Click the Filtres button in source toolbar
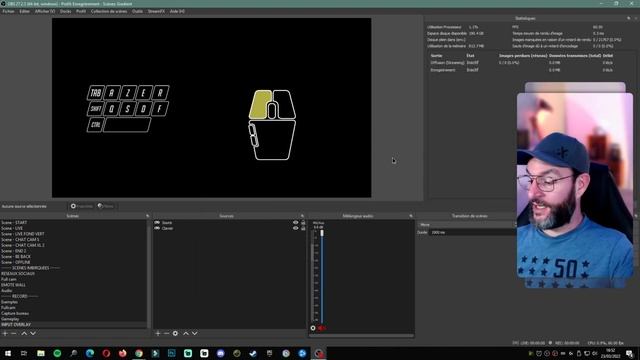This screenshot has width=640, height=360. pyautogui.click(x=106, y=206)
